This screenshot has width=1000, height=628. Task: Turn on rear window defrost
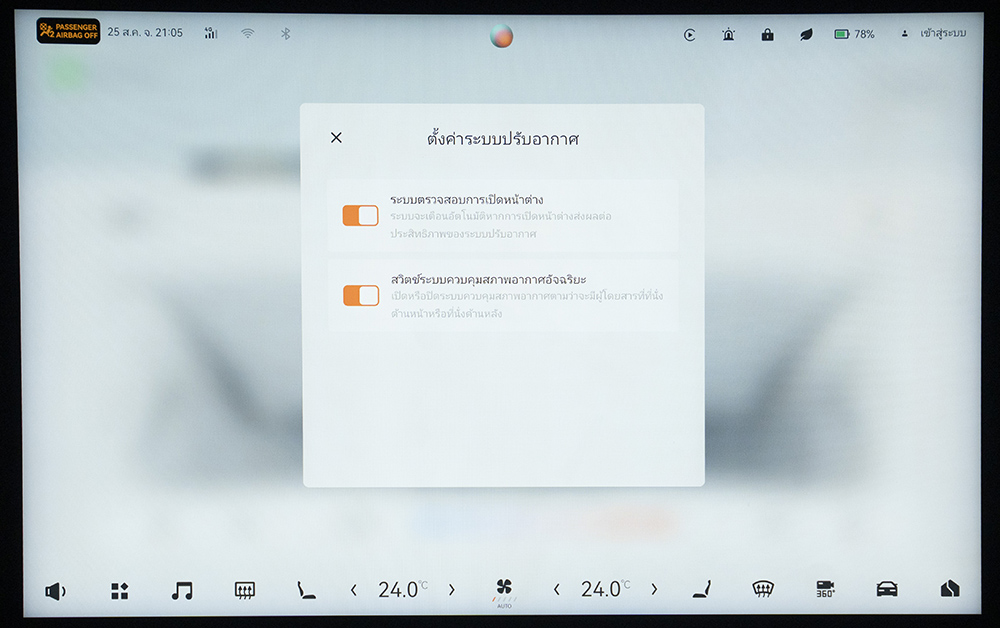point(244,591)
